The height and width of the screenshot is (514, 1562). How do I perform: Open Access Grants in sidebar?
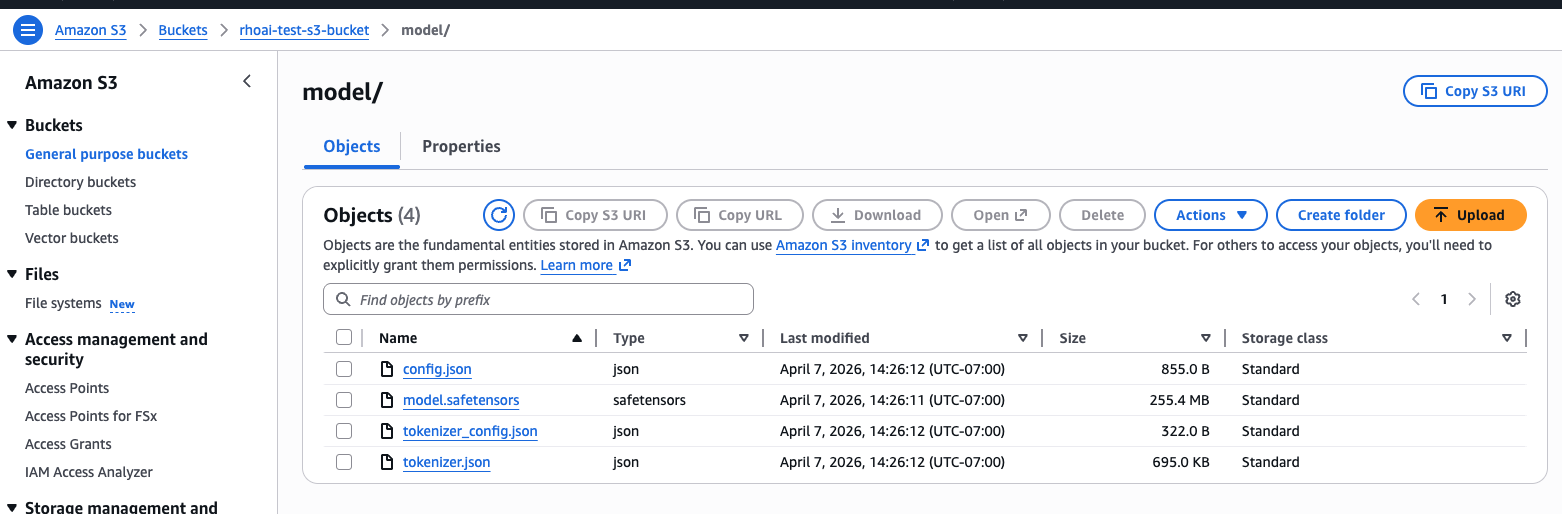click(x=68, y=444)
